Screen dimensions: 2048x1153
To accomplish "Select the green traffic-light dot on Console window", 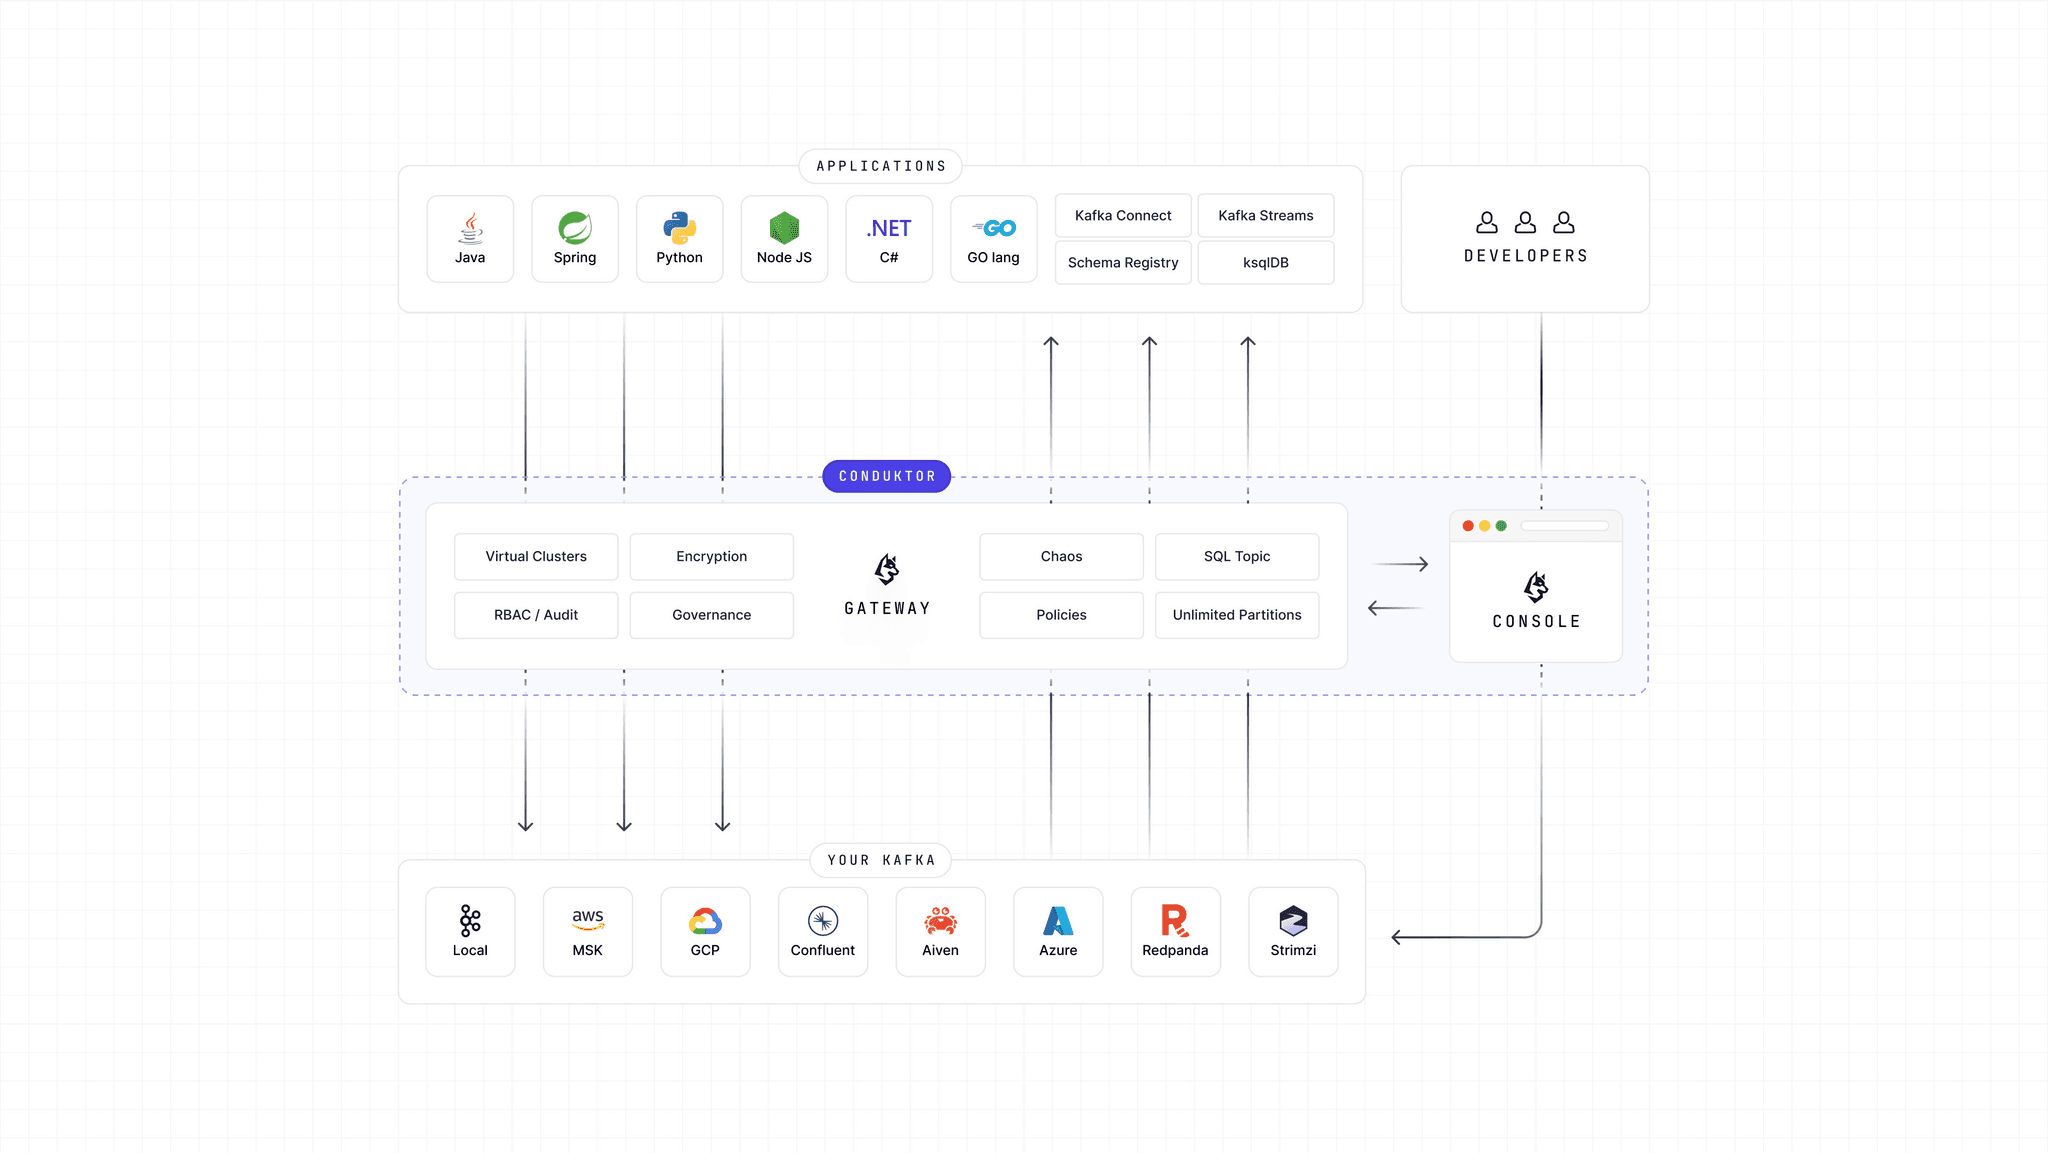I will [1500, 525].
